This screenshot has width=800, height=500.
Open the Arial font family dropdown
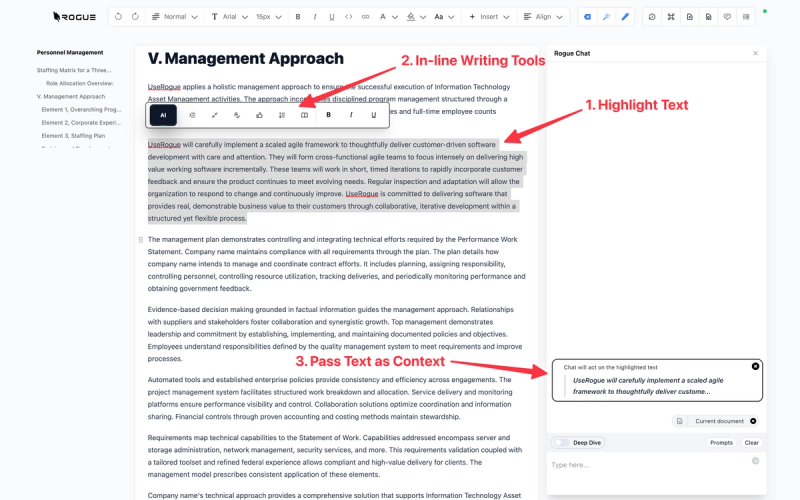(x=230, y=17)
